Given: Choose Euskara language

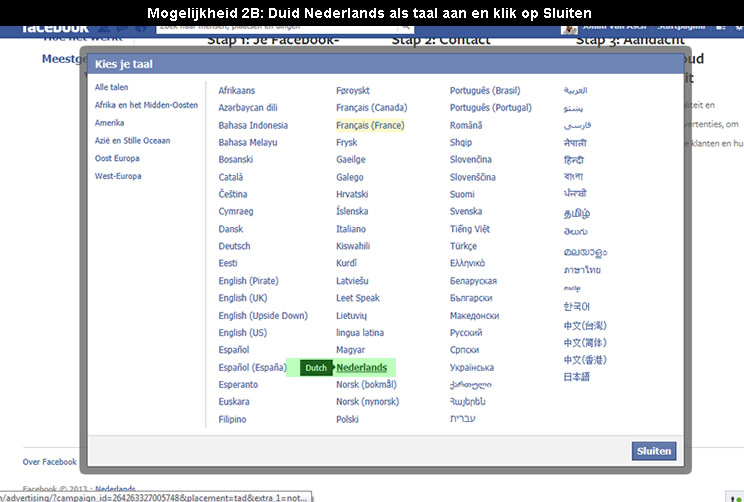Looking at the screenshot, I should coord(234,401).
